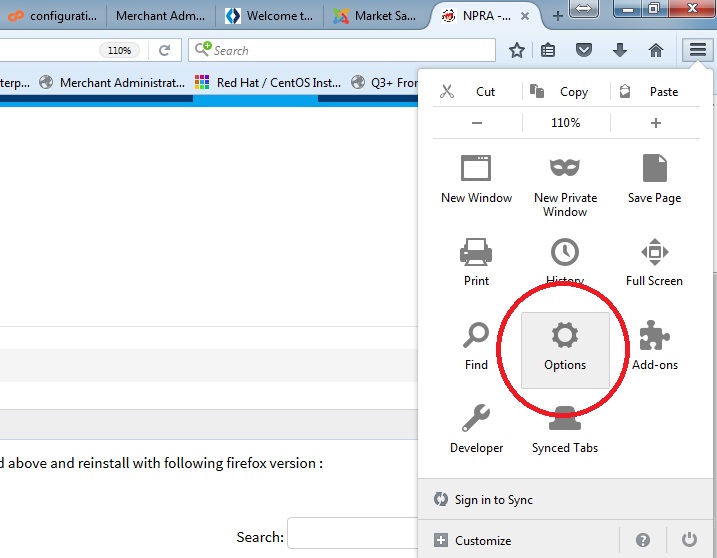Open a New Window
This screenshot has width=717, height=558.
tap(476, 168)
